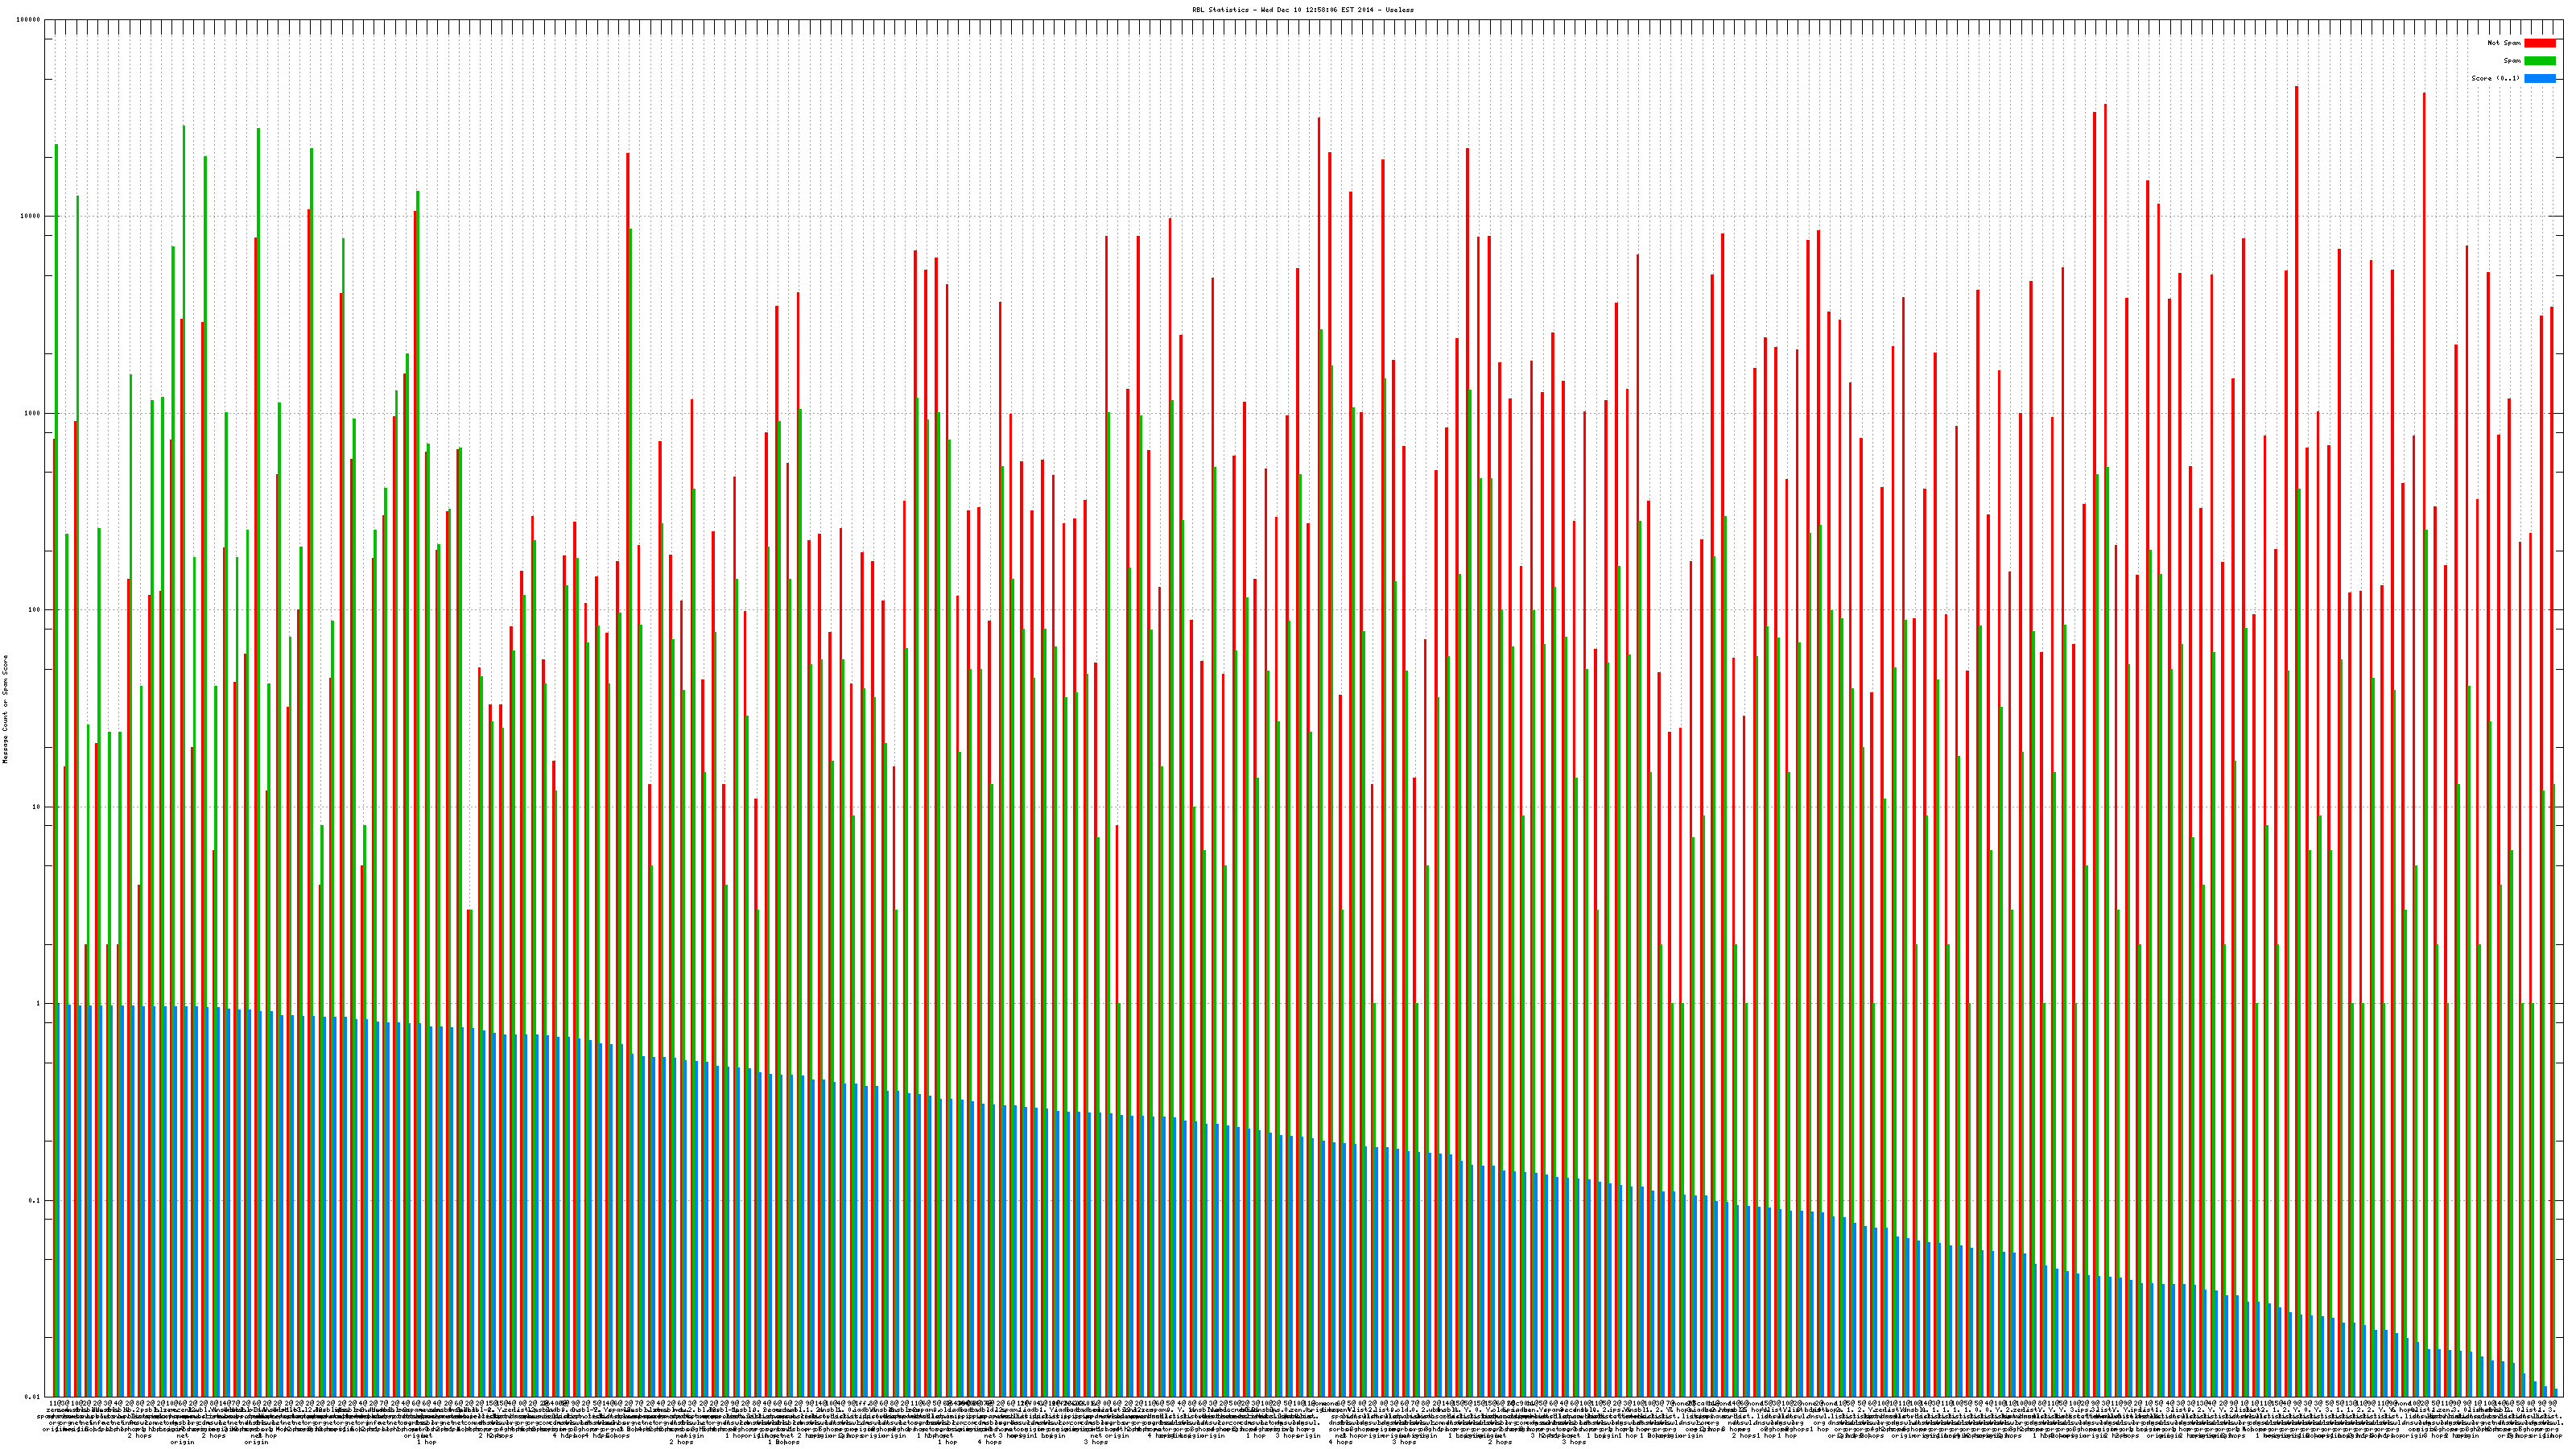
Task: Click the 10 y-axis label
Action: click(38, 807)
